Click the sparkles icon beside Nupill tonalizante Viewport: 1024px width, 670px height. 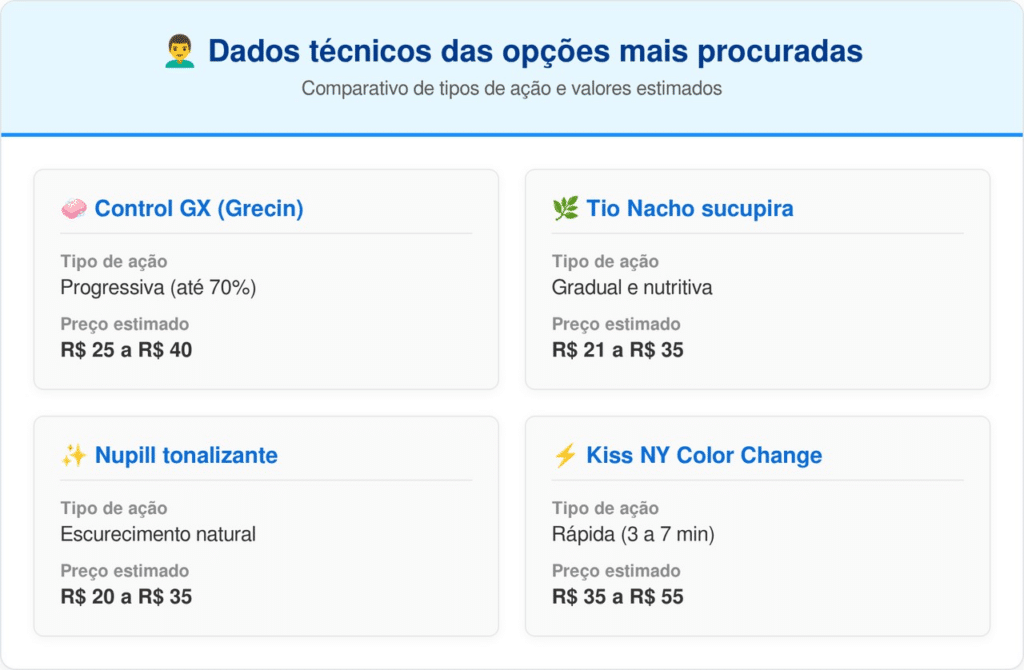[73, 456]
